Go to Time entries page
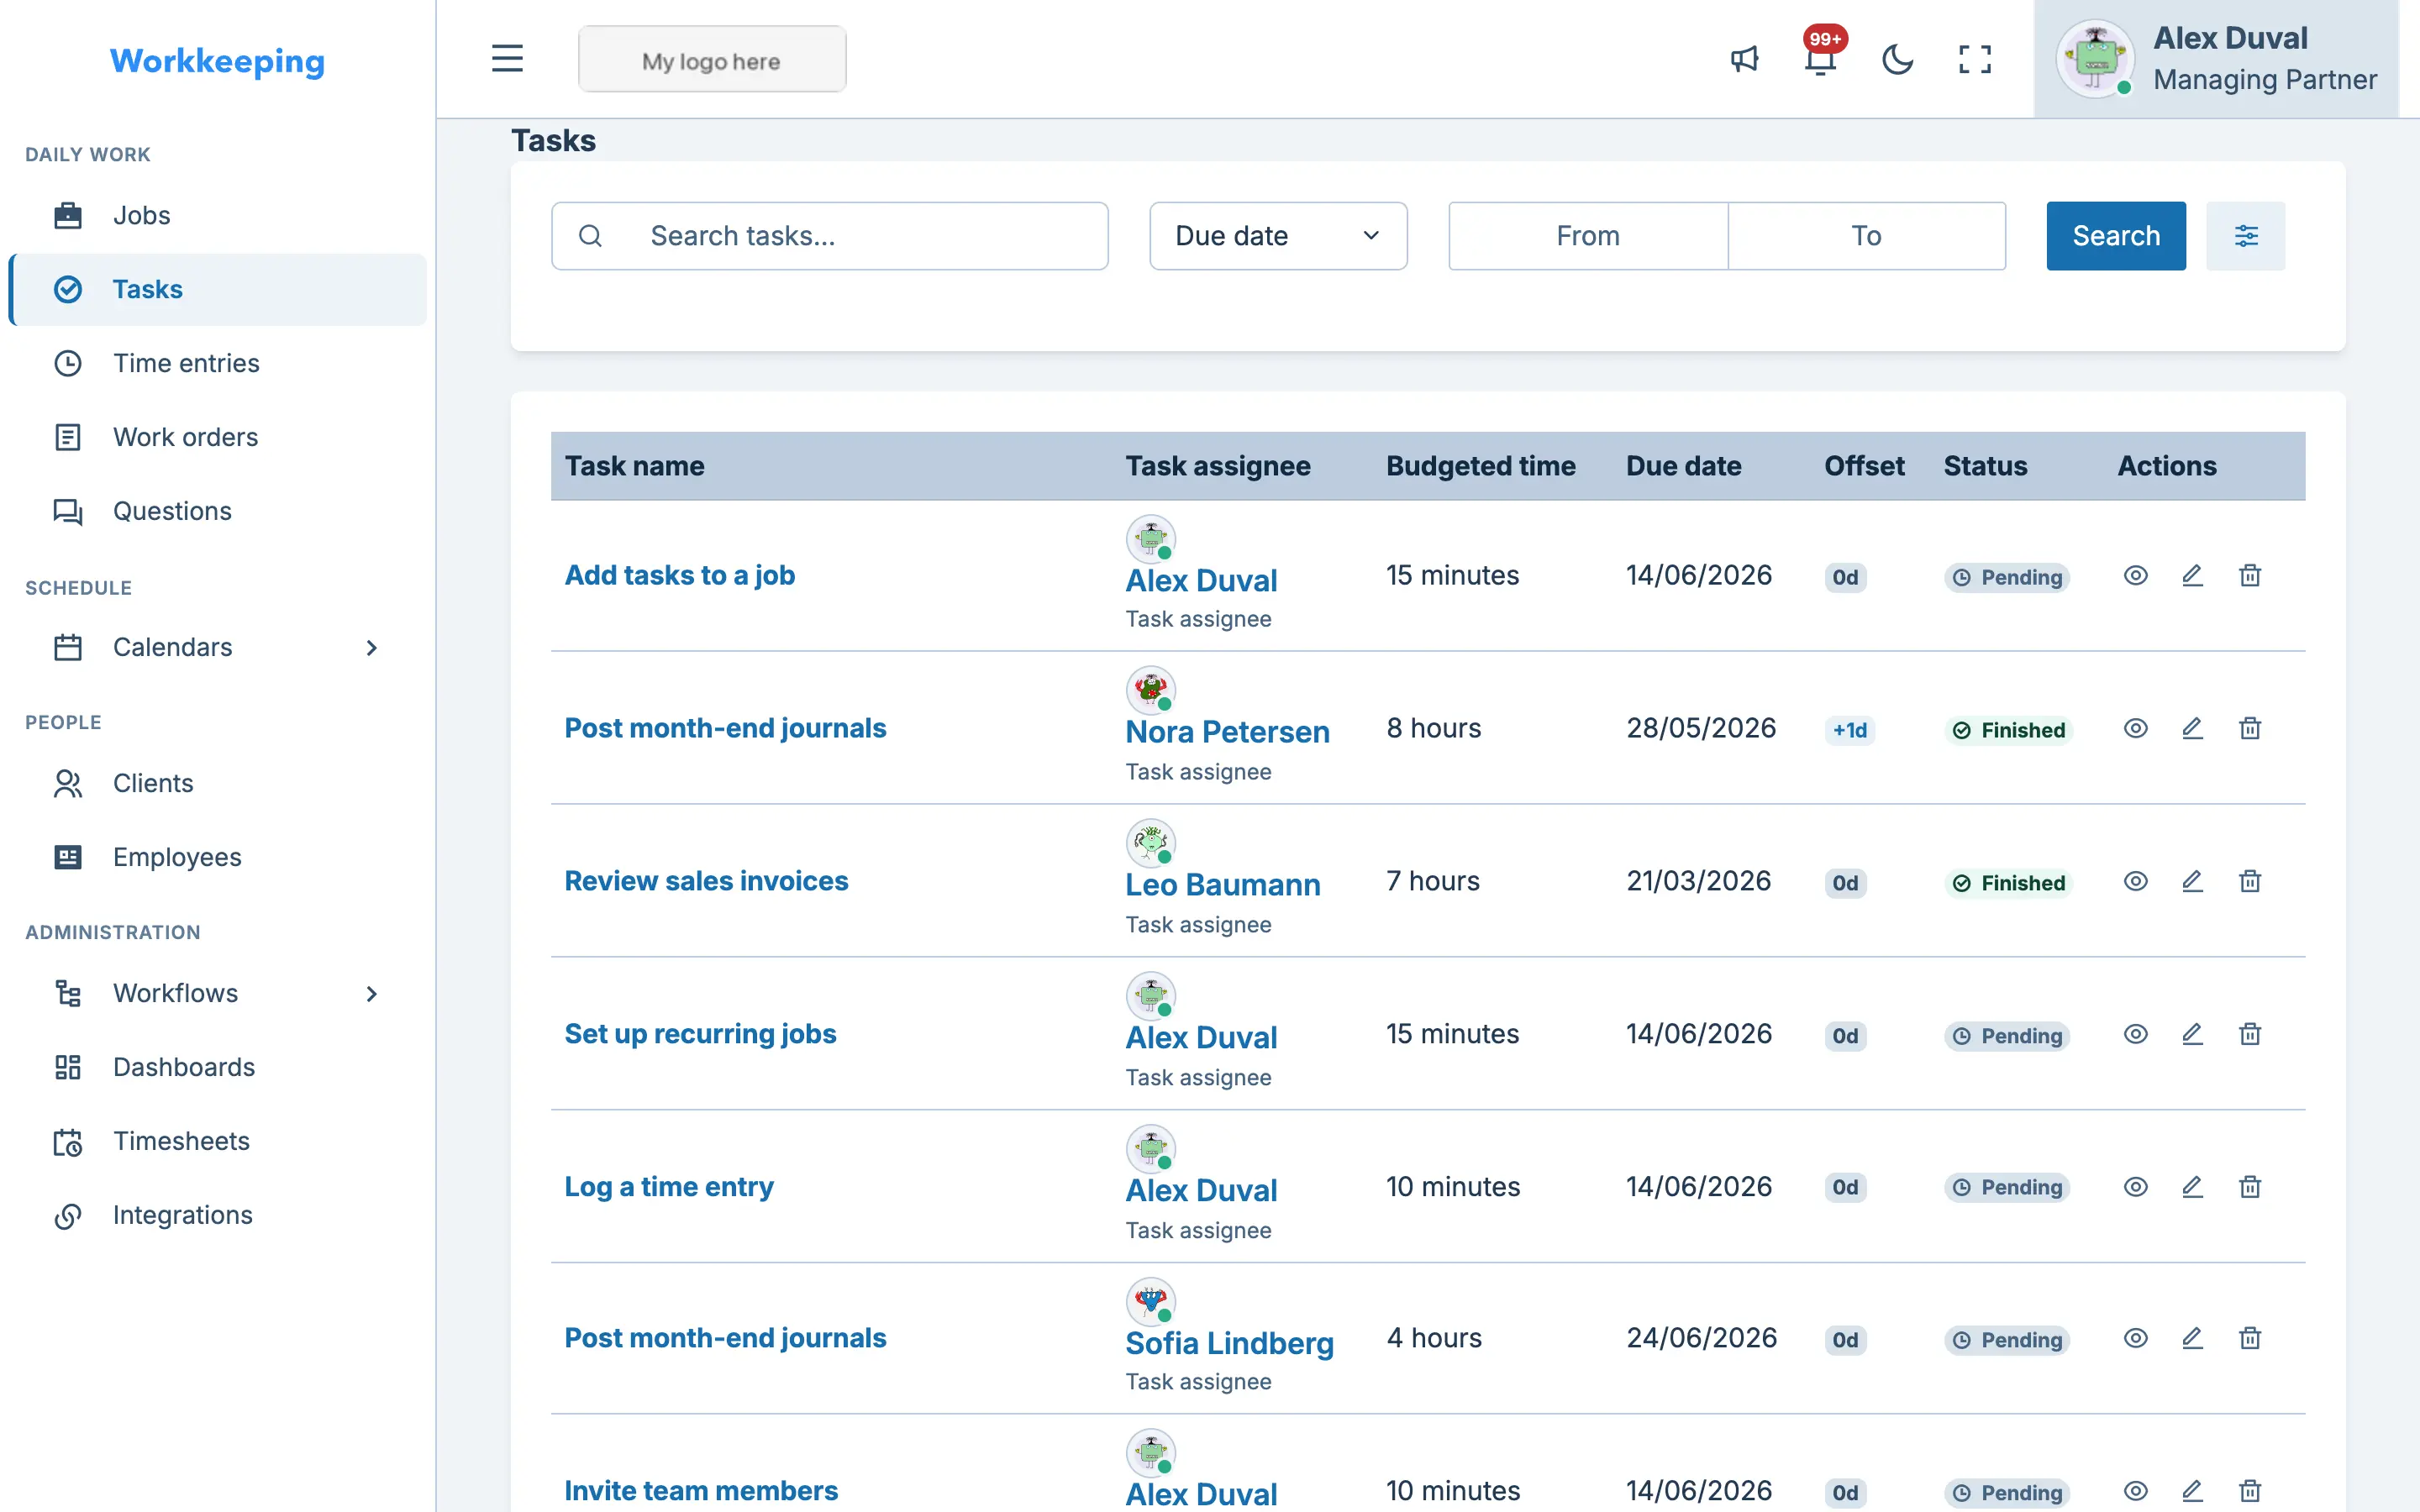 point(217,363)
